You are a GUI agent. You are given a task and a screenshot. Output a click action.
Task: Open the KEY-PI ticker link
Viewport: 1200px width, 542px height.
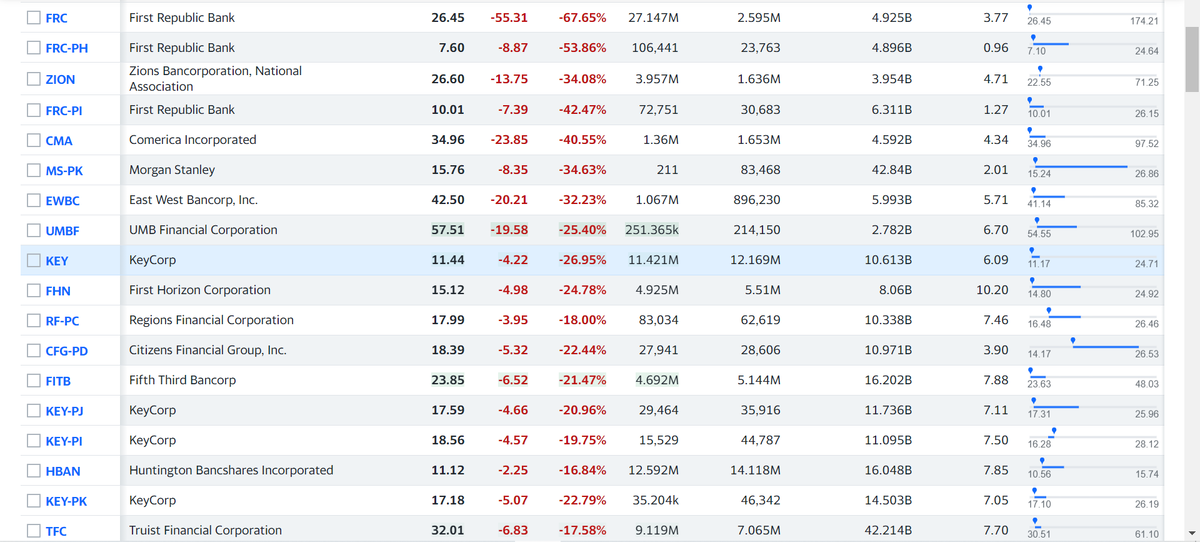[x=64, y=442]
